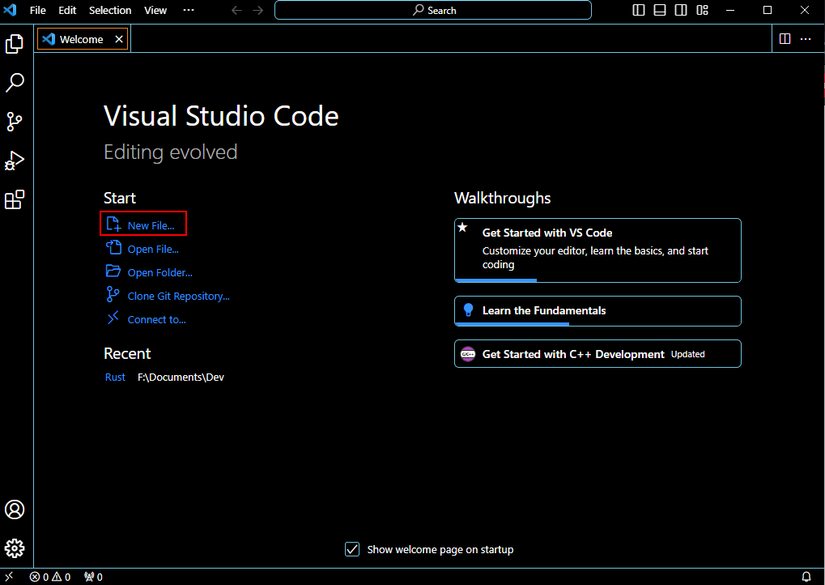Open the File menu

click(37, 11)
